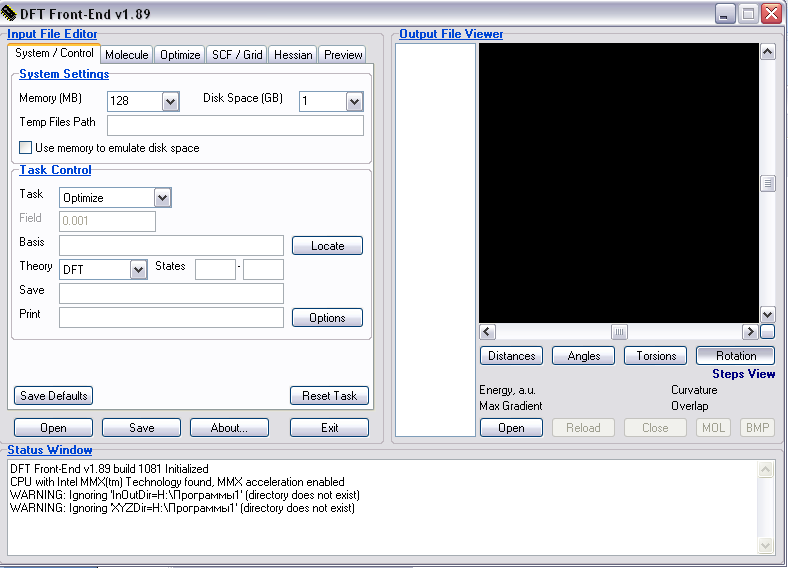The width and height of the screenshot is (788, 568).
Task: Click the Basis input field
Action: [x=171, y=246]
